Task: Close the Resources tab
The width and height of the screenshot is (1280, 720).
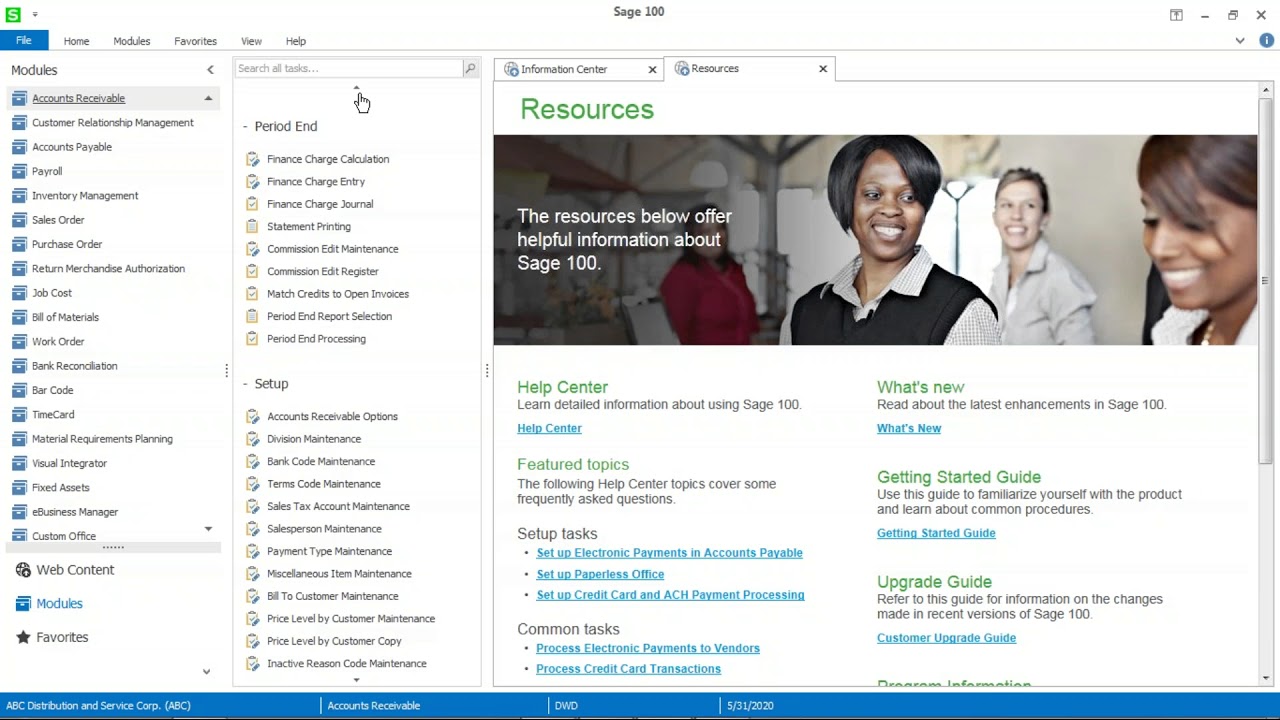Action: (823, 69)
